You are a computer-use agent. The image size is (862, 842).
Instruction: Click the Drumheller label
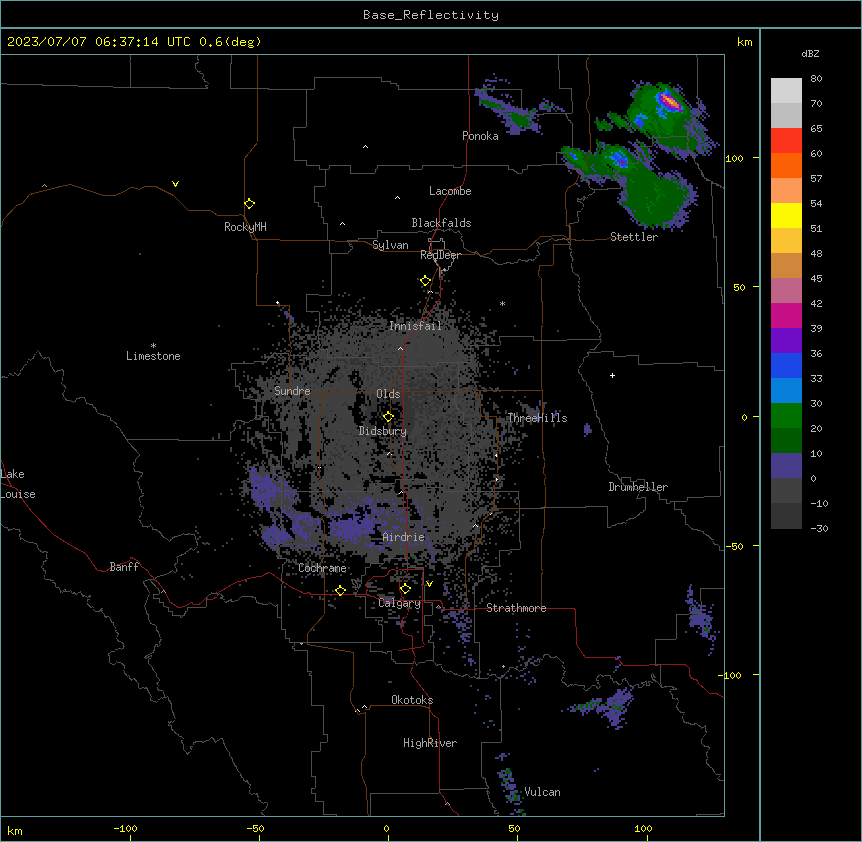point(638,487)
